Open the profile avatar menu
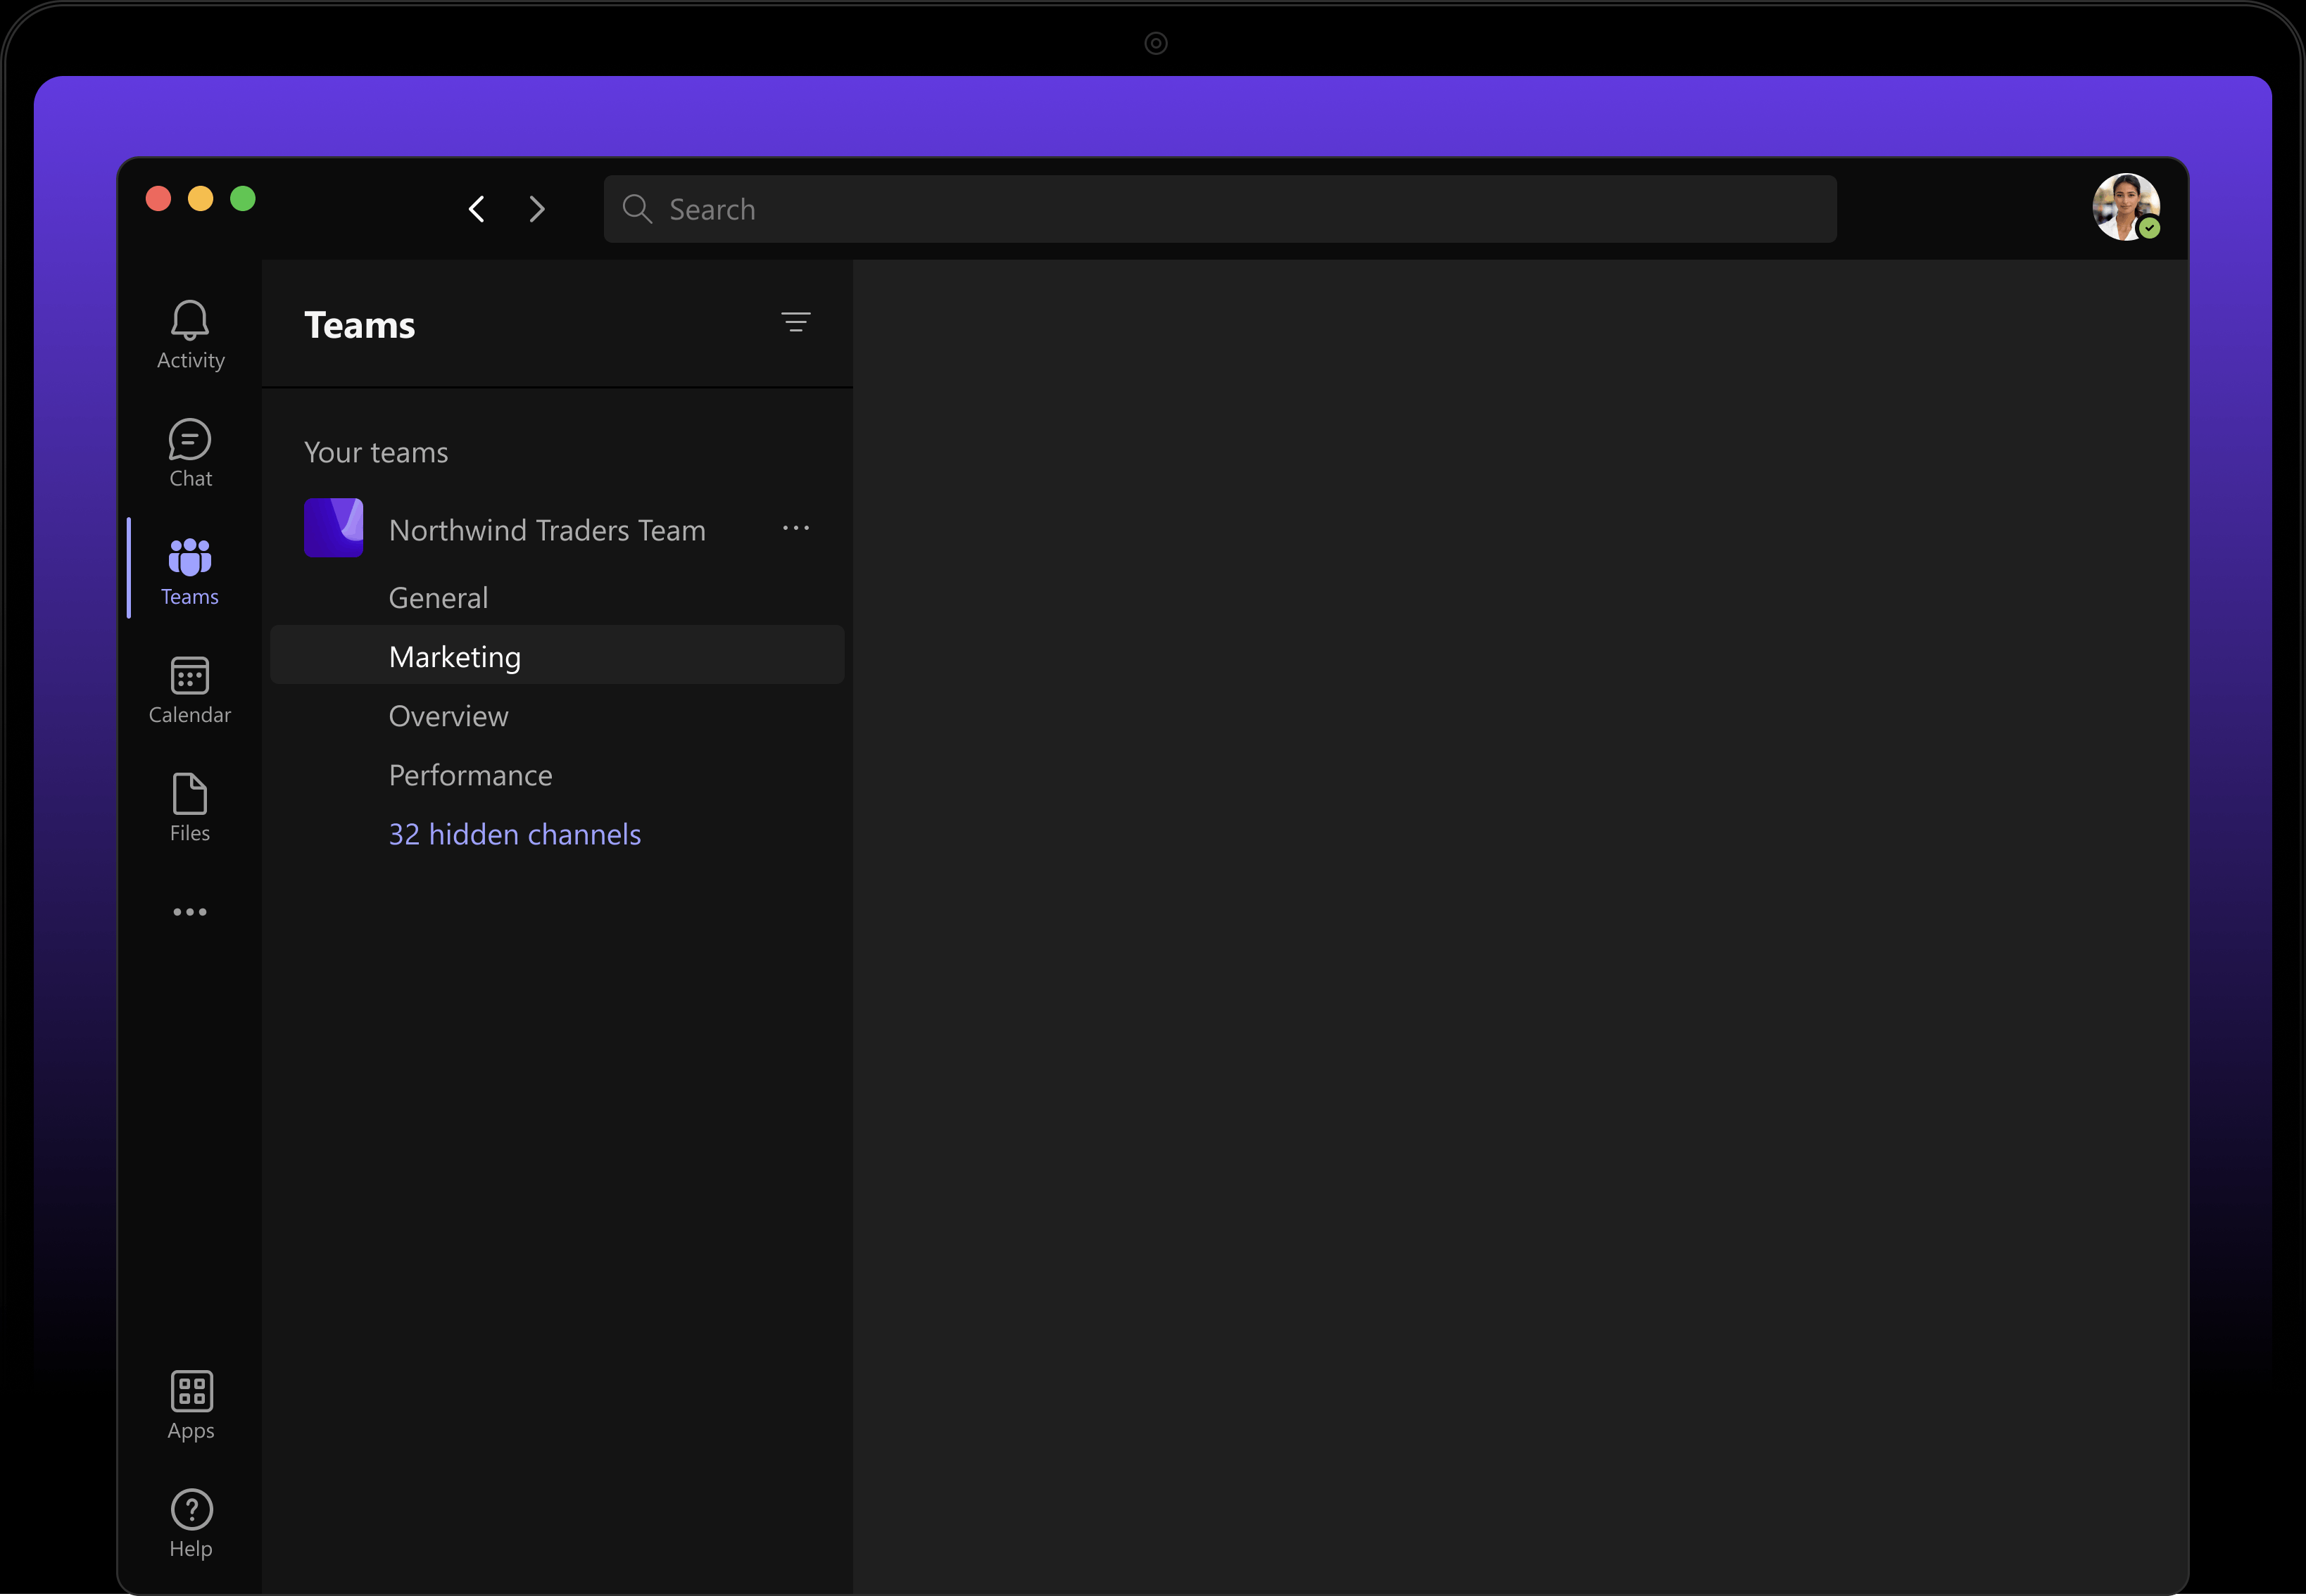Image resolution: width=2306 pixels, height=1596 pixels. point(2126,207)
